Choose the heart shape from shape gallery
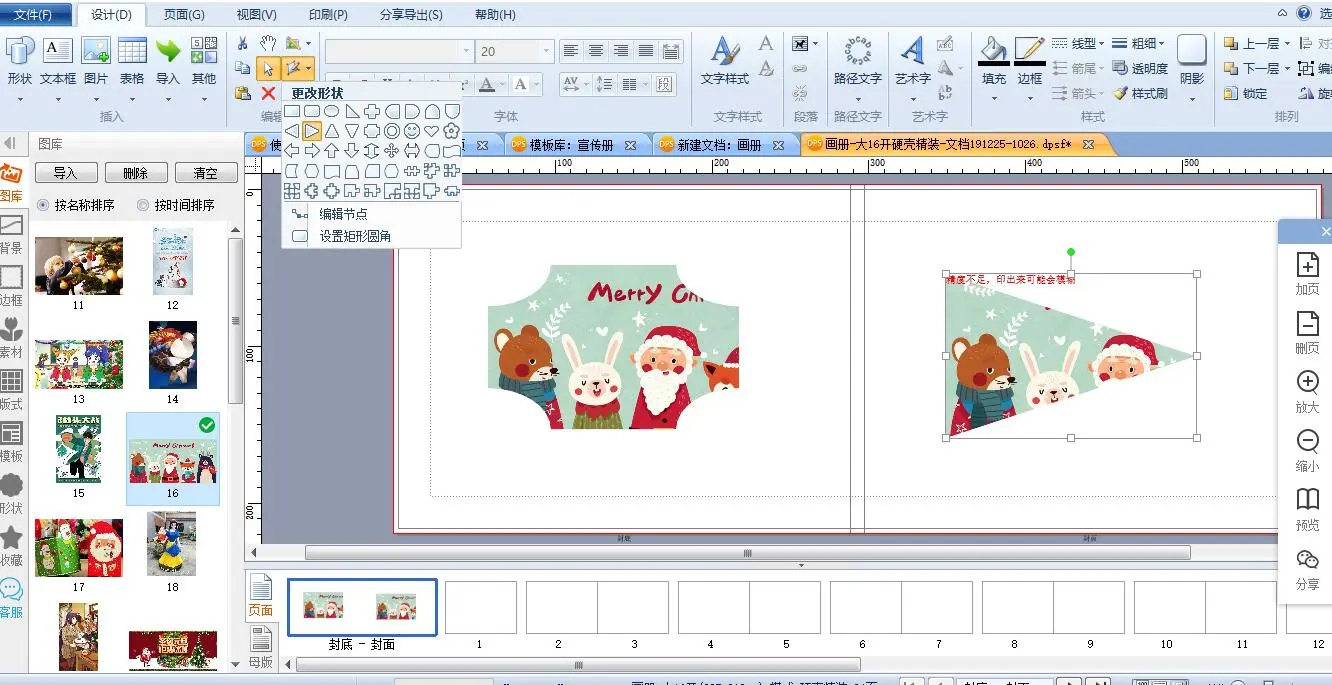 [x=432, y=131]
